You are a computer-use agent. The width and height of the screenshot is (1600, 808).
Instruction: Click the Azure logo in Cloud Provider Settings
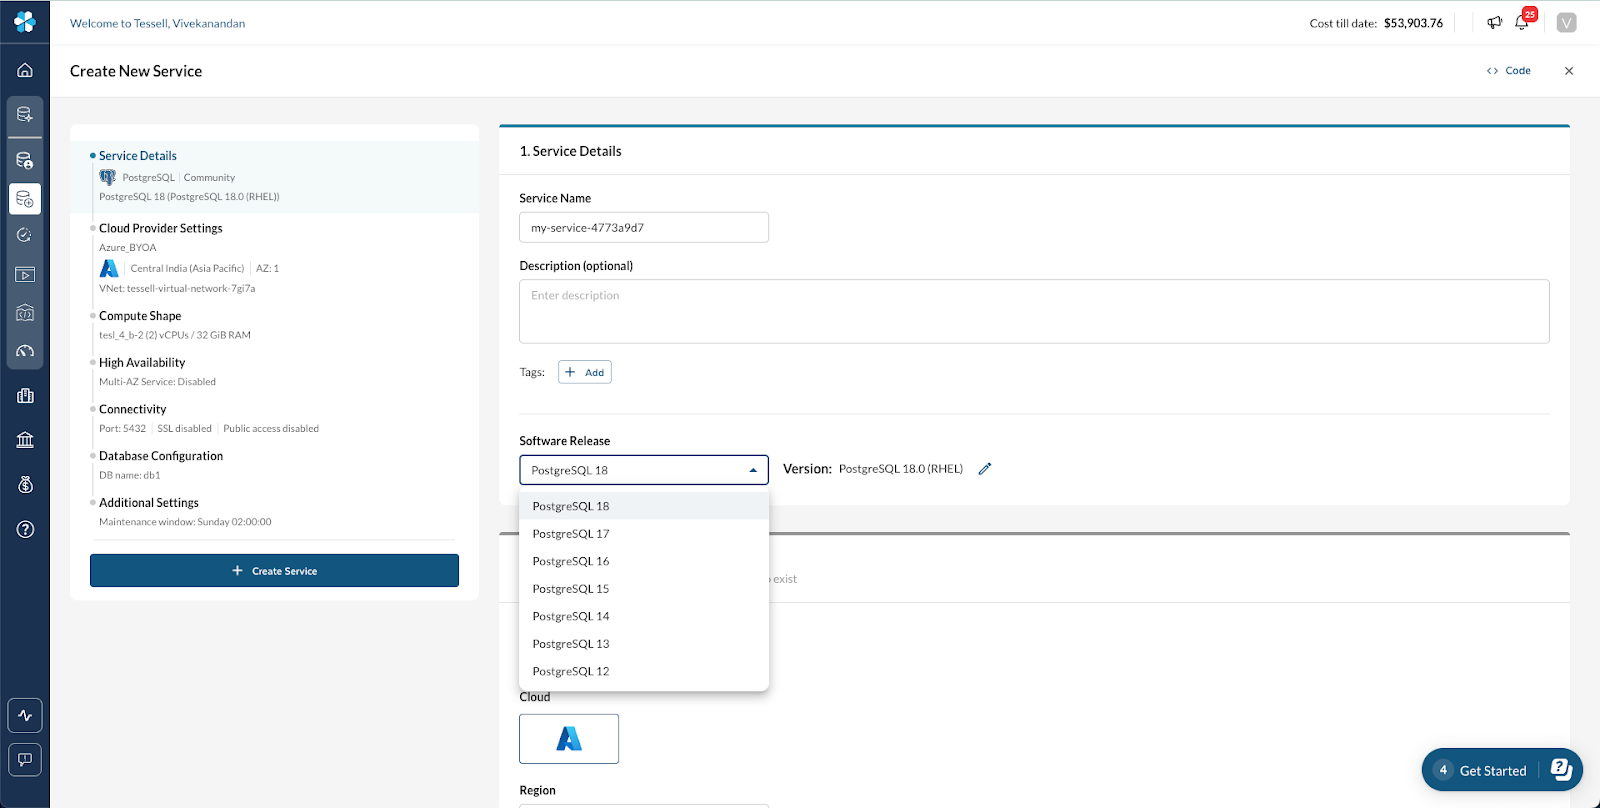point(109,268)
